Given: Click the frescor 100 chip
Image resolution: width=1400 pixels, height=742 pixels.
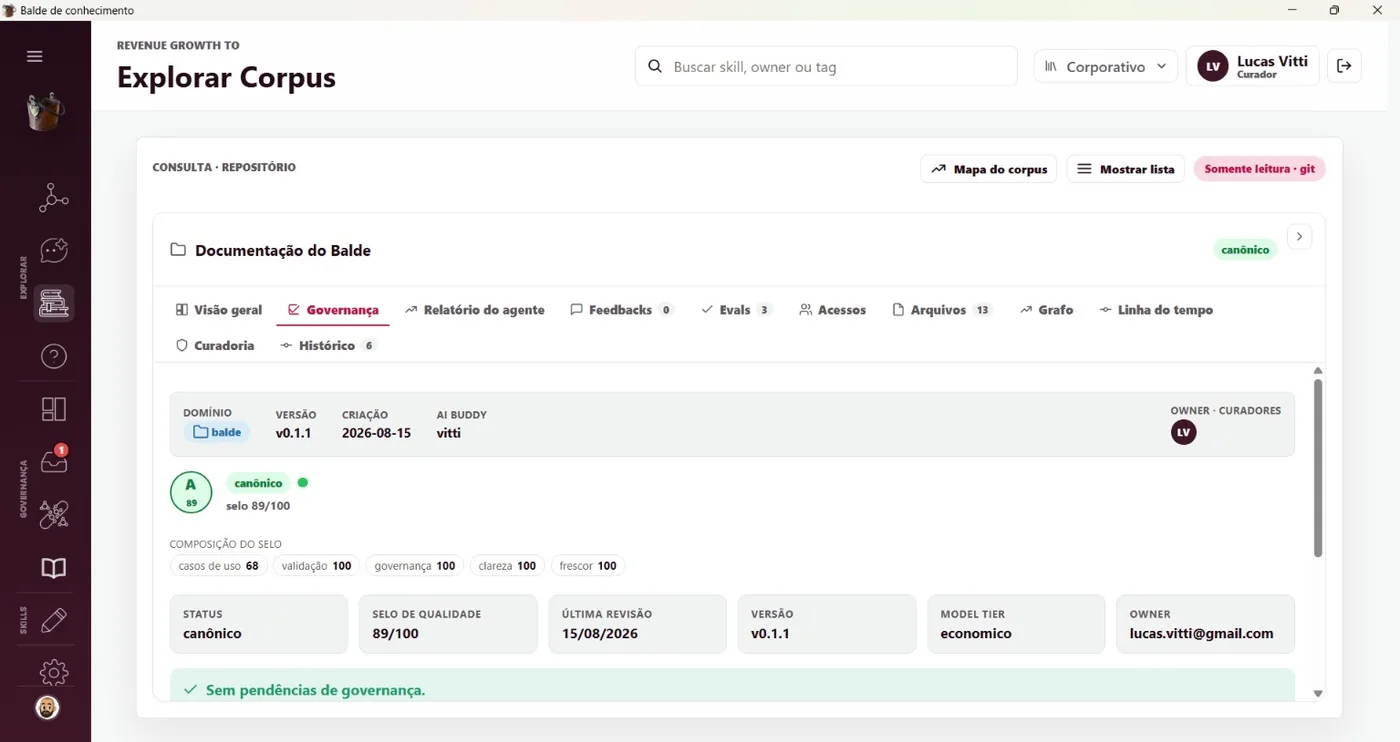Looking at the screenshot, I should 588,566.
